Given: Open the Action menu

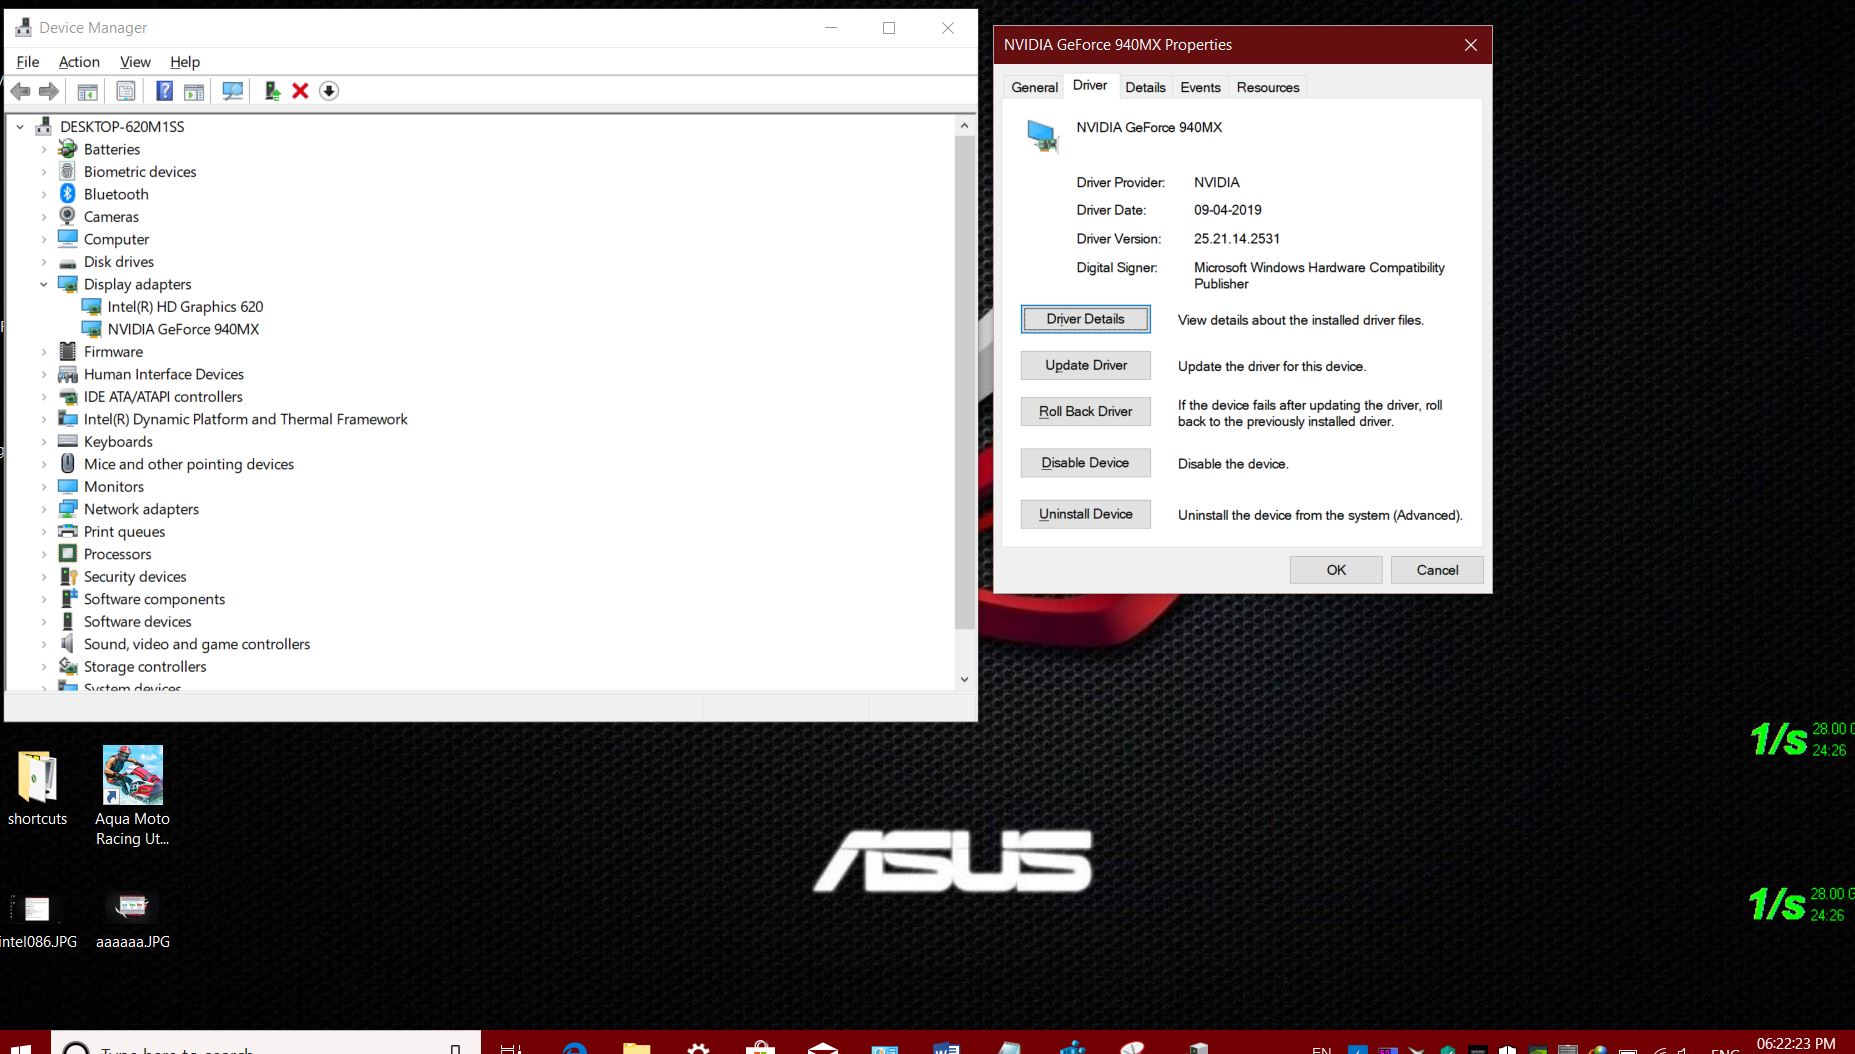Looking at the screenshot, I should point(79,62).
